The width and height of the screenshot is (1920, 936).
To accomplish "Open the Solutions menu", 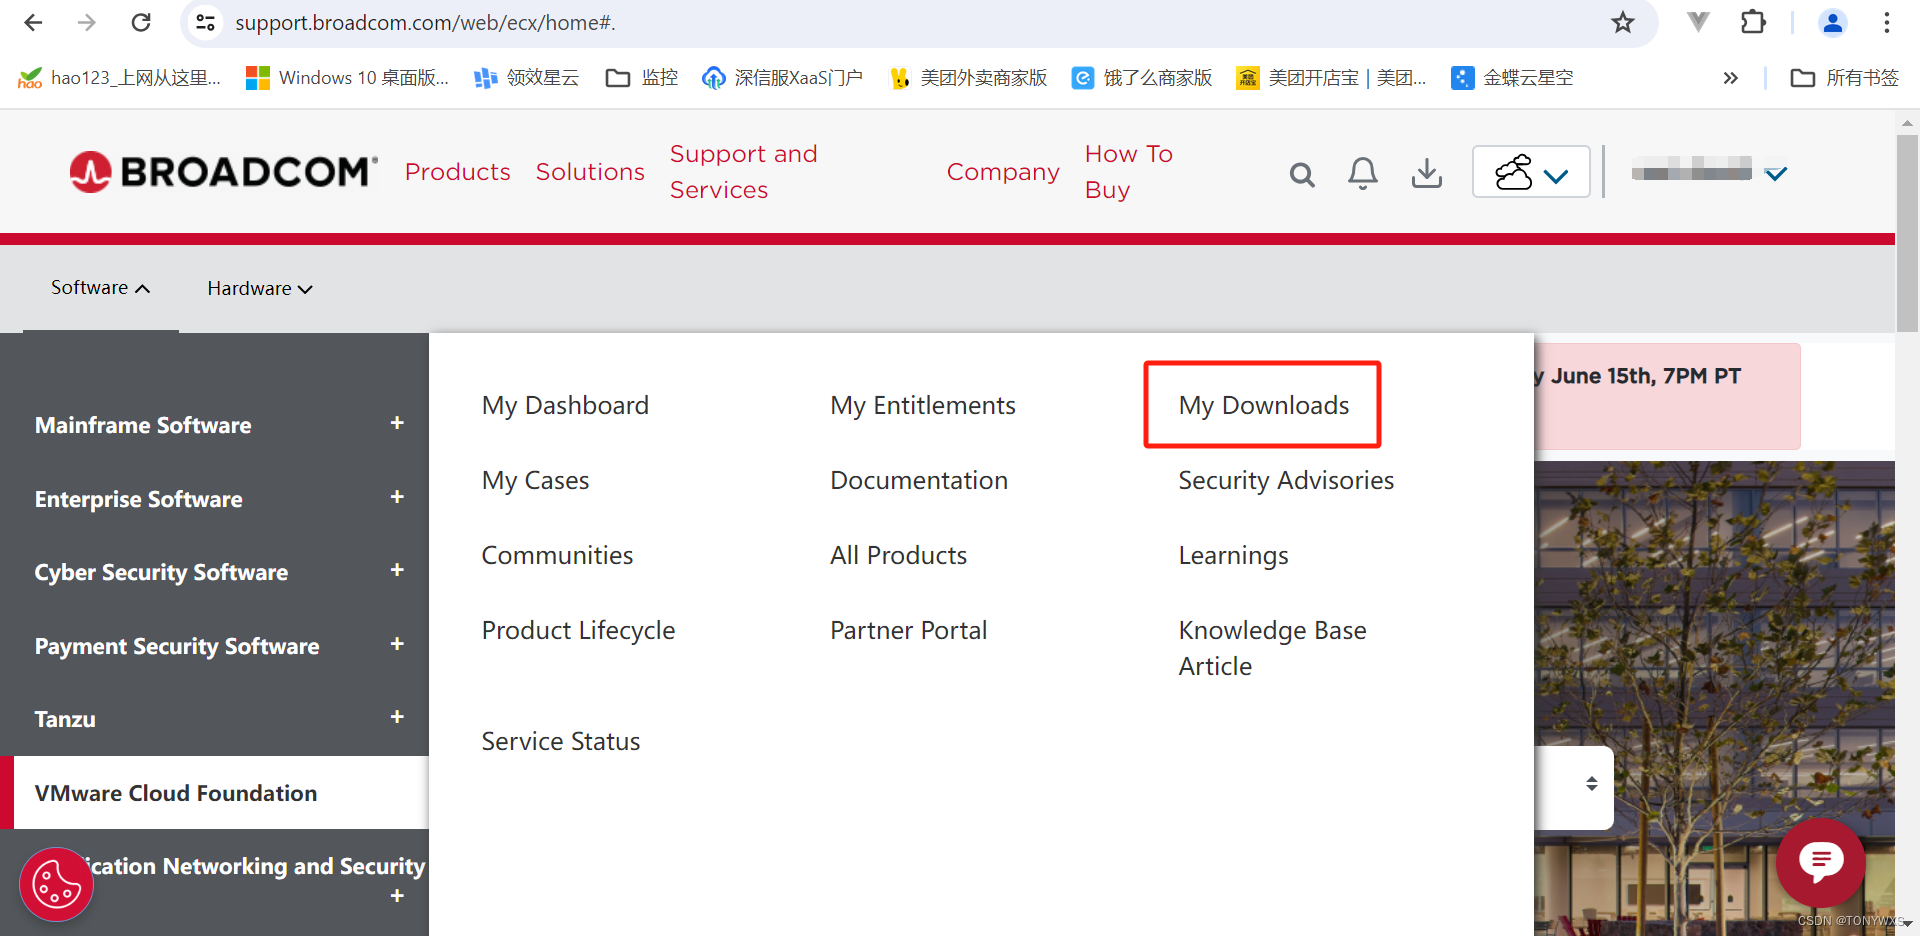I will click(x=590, y=172).
